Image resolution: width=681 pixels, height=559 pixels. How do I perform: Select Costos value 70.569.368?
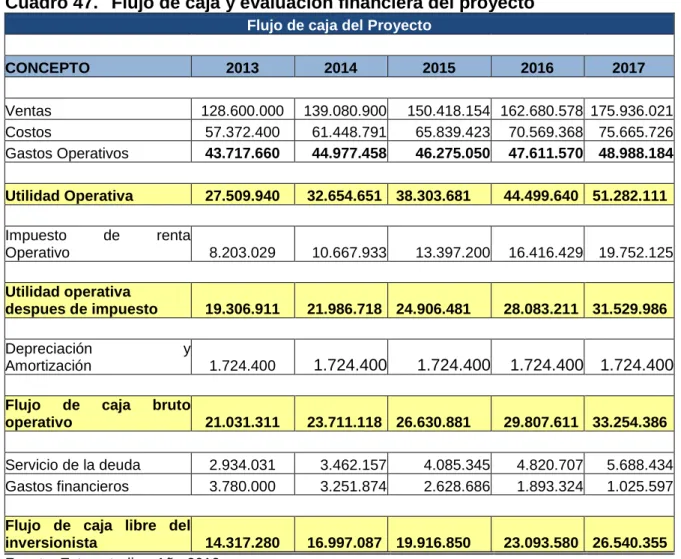(545, 132)
